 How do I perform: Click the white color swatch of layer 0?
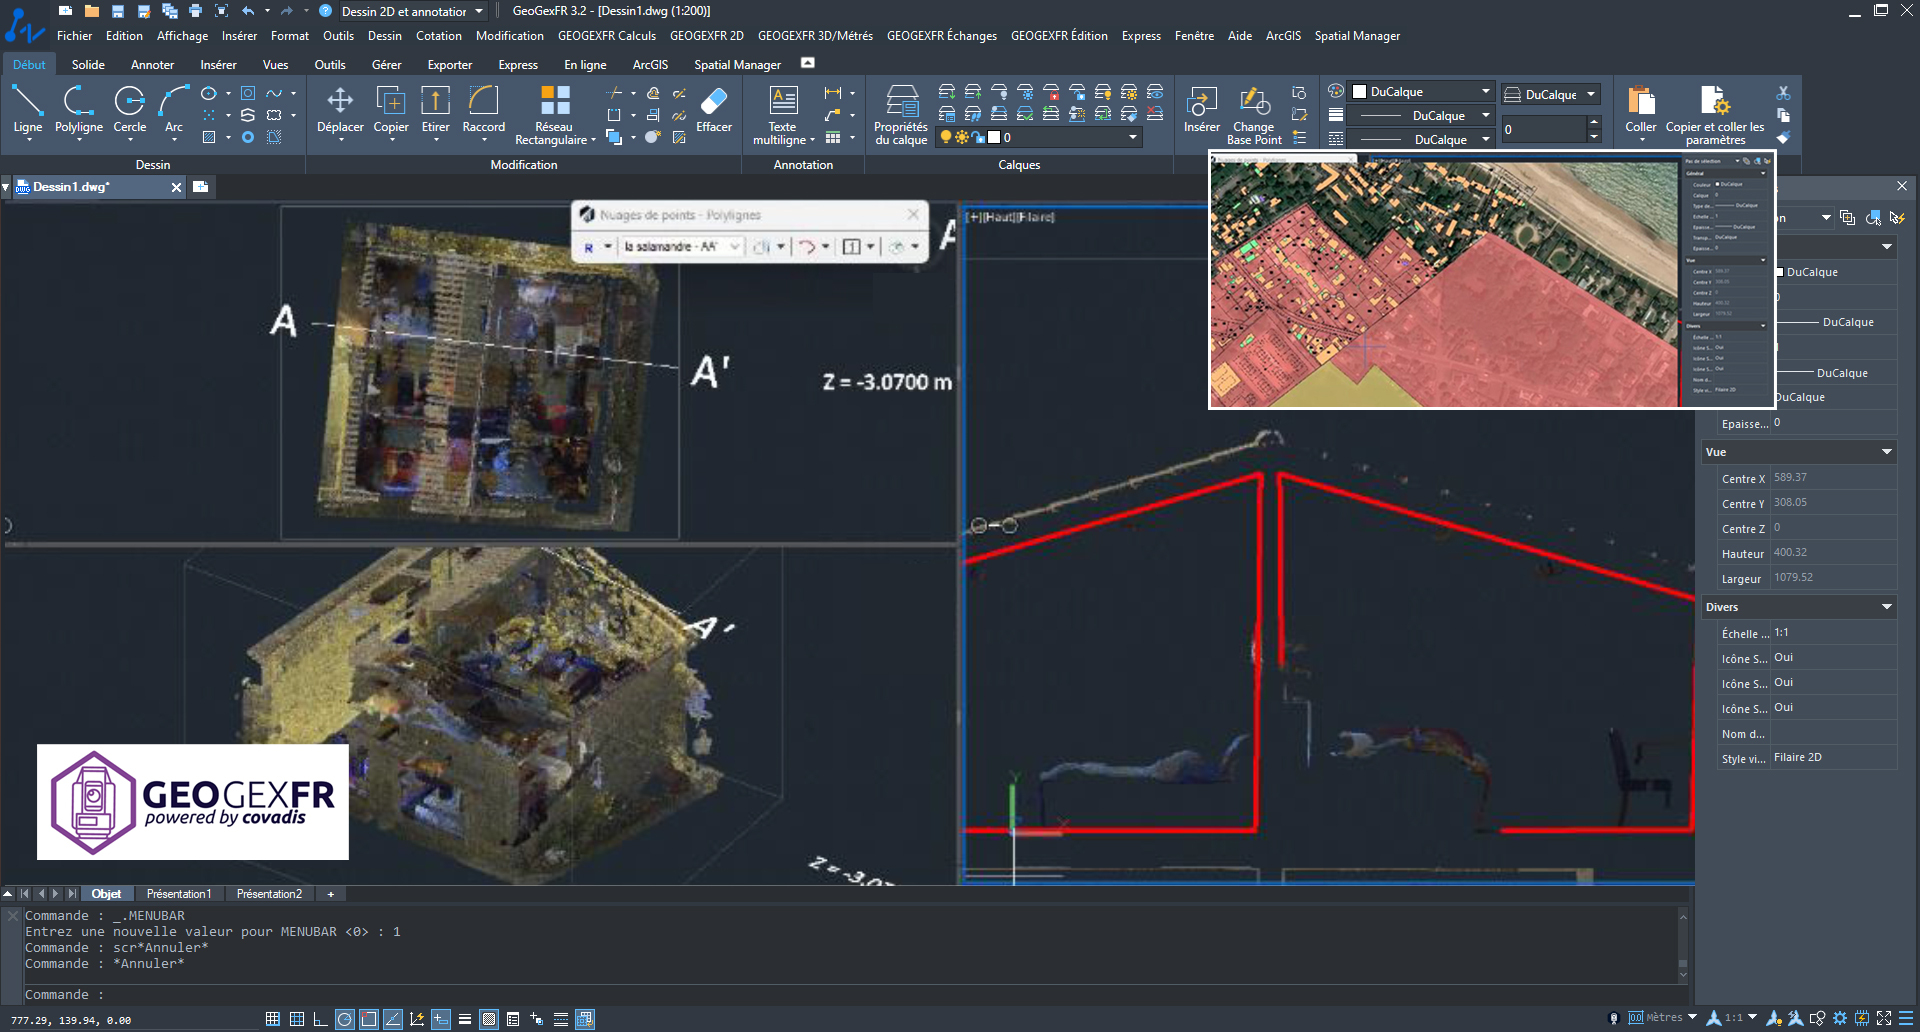(x=994, y=137)
